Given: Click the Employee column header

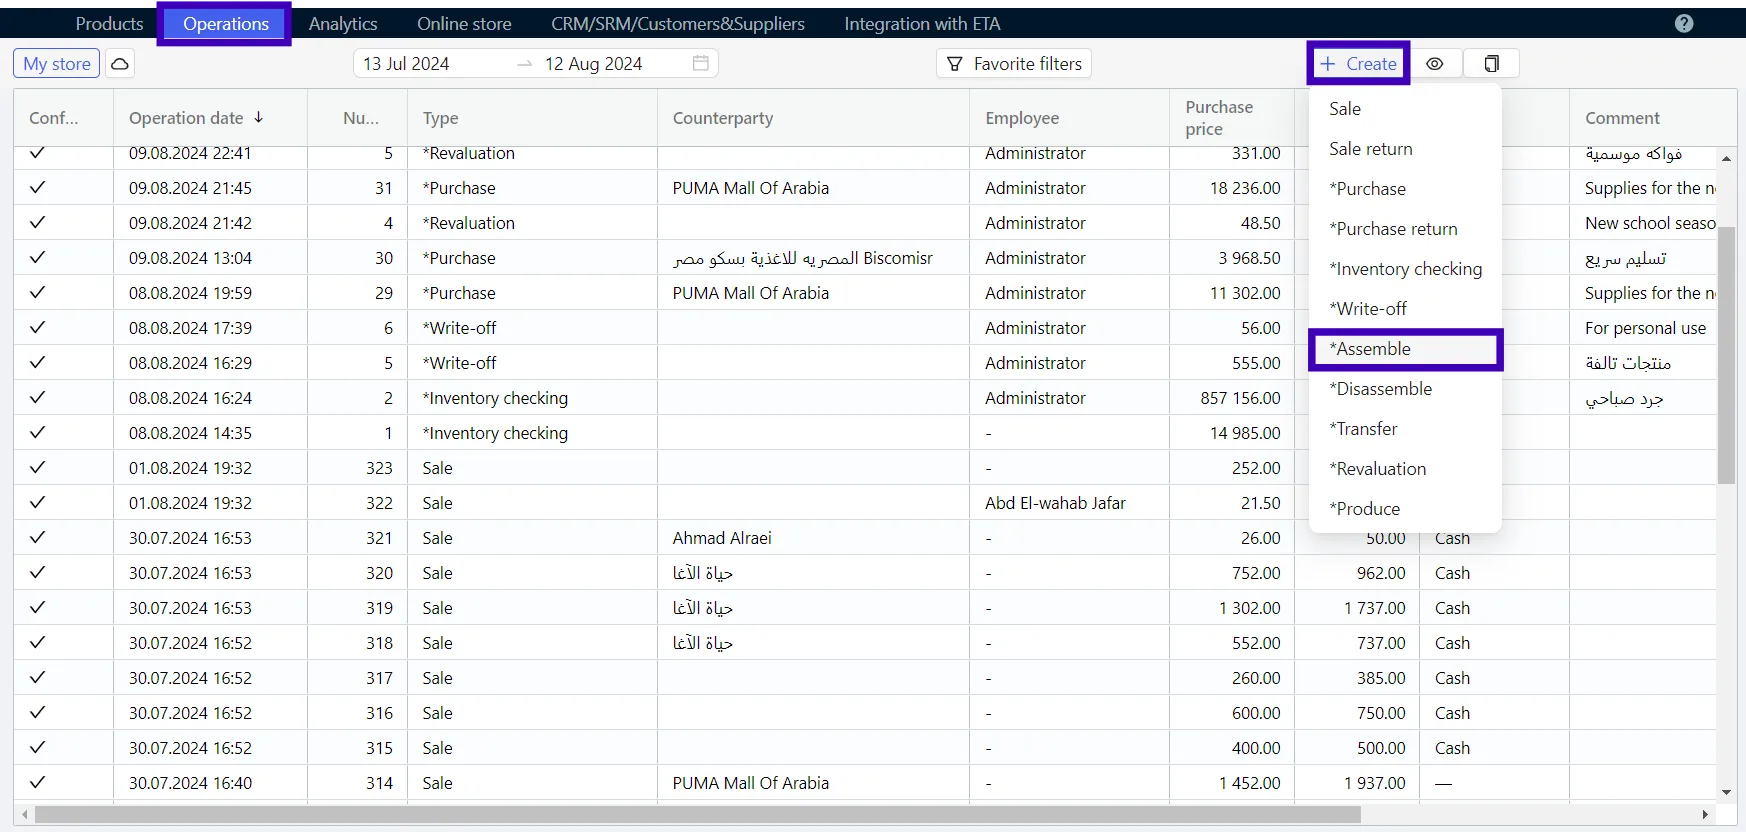Looking at the screenshot, I should (x=1069, y=118).
